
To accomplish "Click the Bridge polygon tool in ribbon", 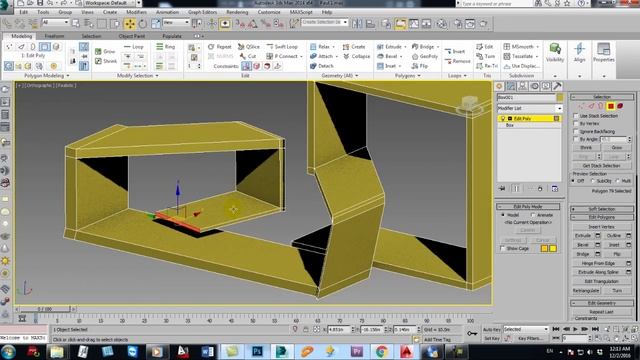I will tap(424, 47).
